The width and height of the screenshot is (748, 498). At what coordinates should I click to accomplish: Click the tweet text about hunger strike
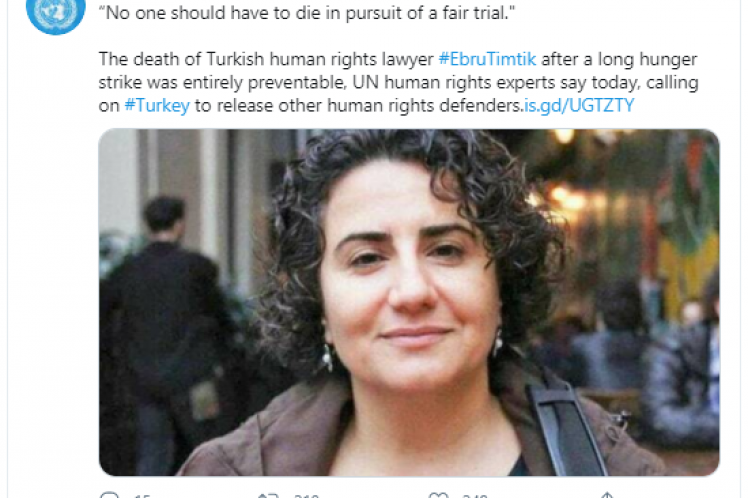pos(398,82)
